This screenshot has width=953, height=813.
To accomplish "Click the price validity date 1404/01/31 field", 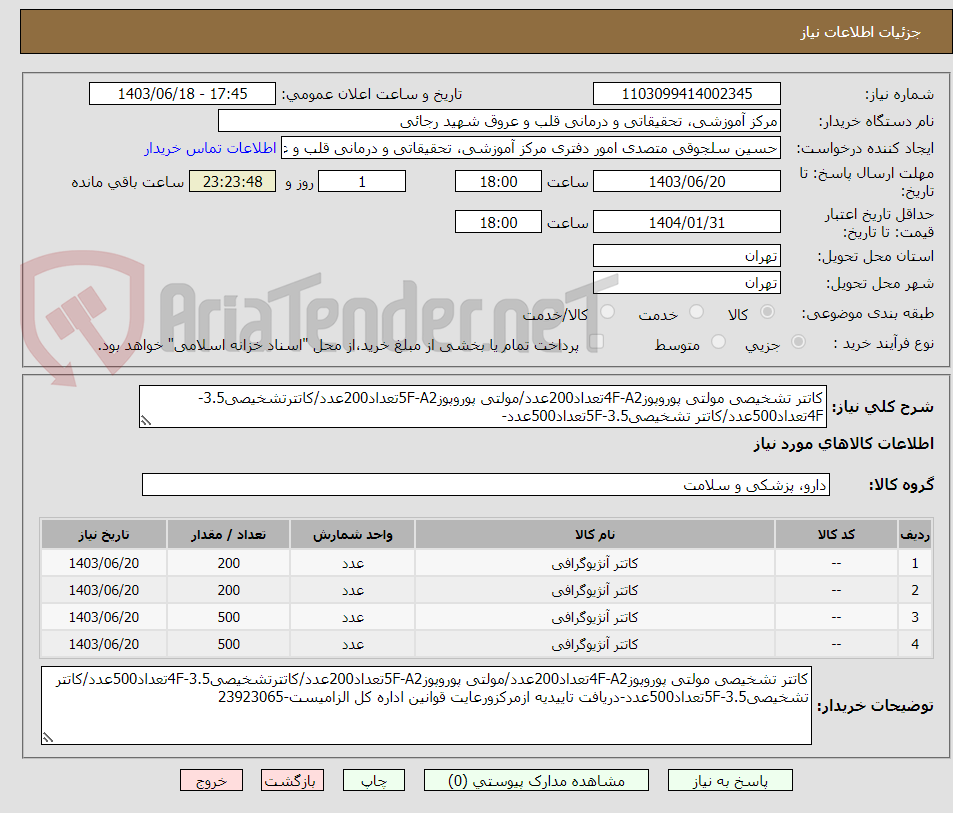I will click(687, 222).
